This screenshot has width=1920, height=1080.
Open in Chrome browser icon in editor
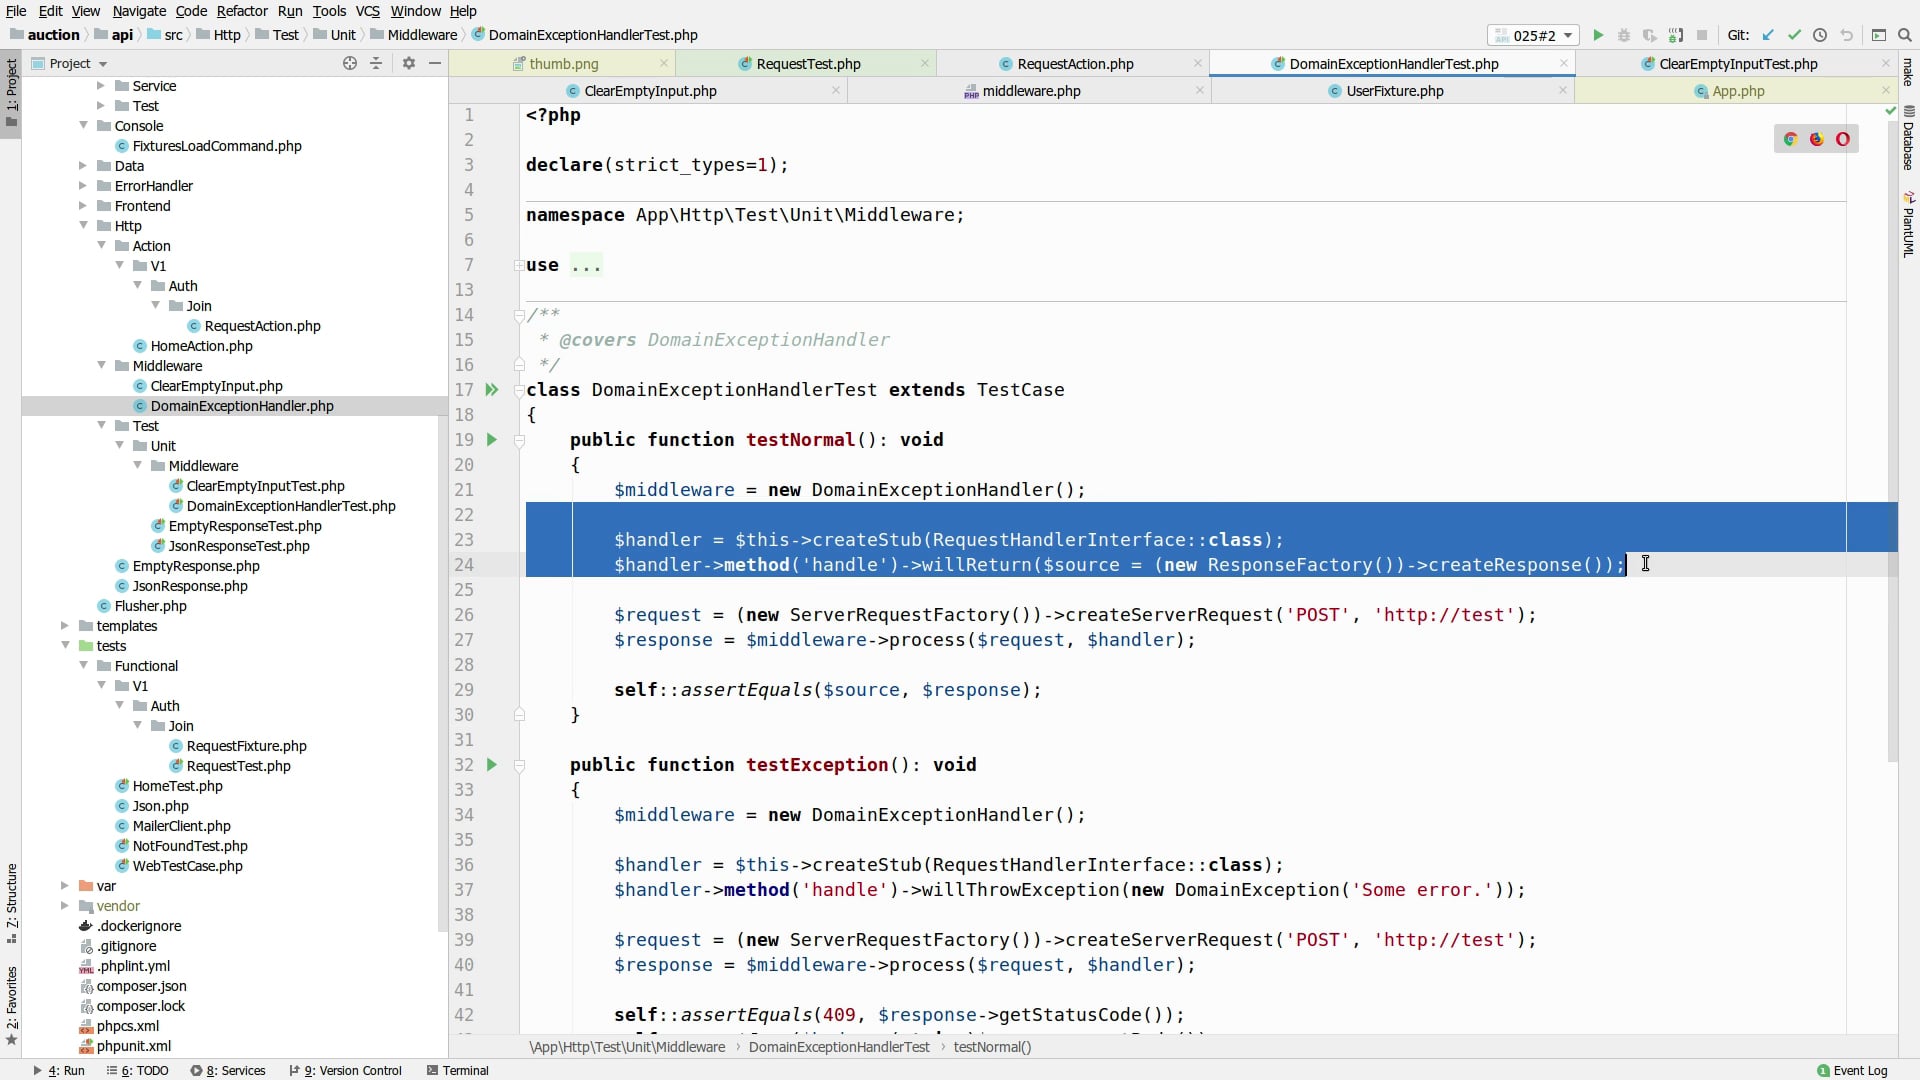(x=1791, y=139)
